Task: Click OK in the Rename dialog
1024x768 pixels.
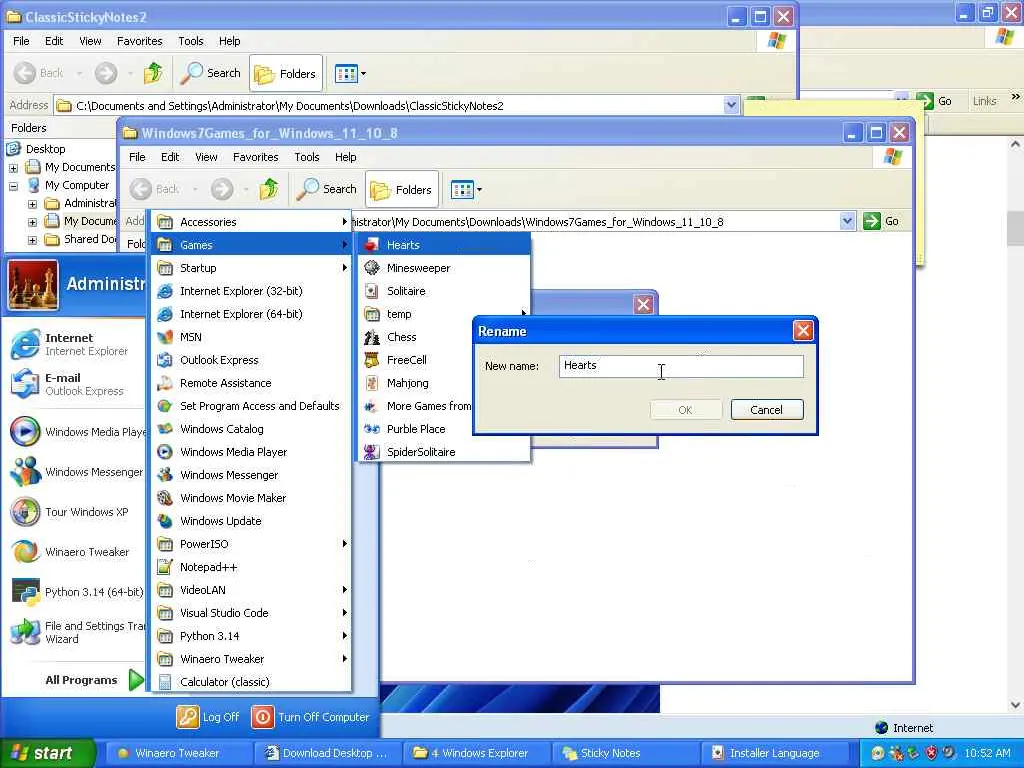Action: coord(686,409)
